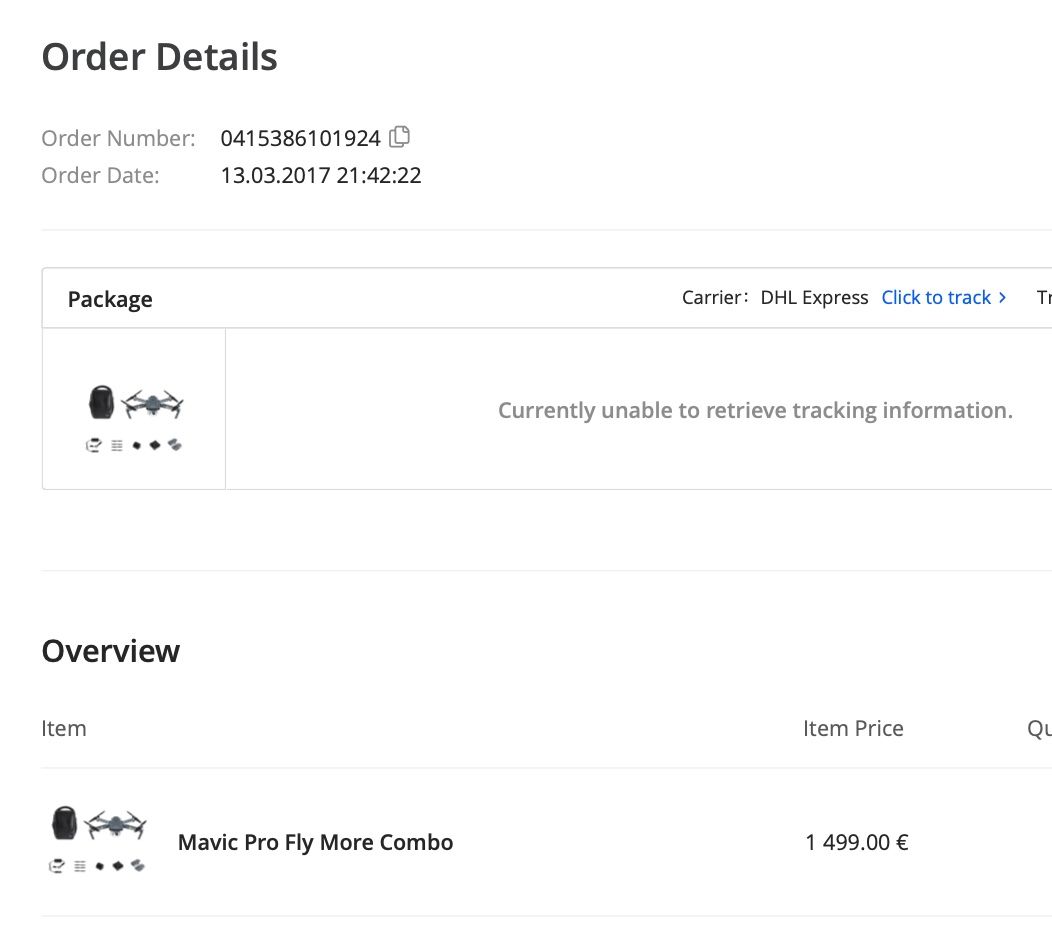Click the Carrier label in Package header

(x=715, y=297)
